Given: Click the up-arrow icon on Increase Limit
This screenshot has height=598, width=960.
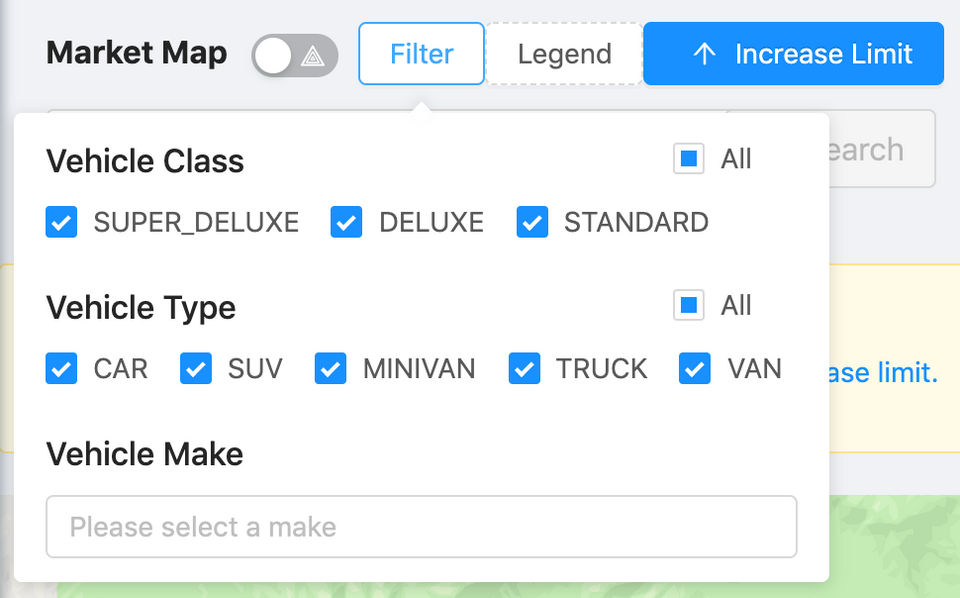Looking at the screenshot, I should 704,54.
